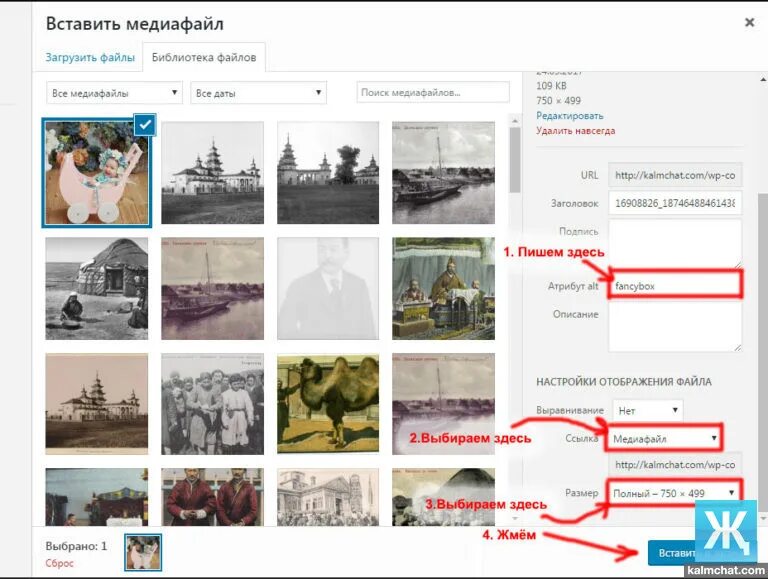Click the media grid scroll-up arrow
The height and width of the screenshot is (579, 768).
click(514, 120)
